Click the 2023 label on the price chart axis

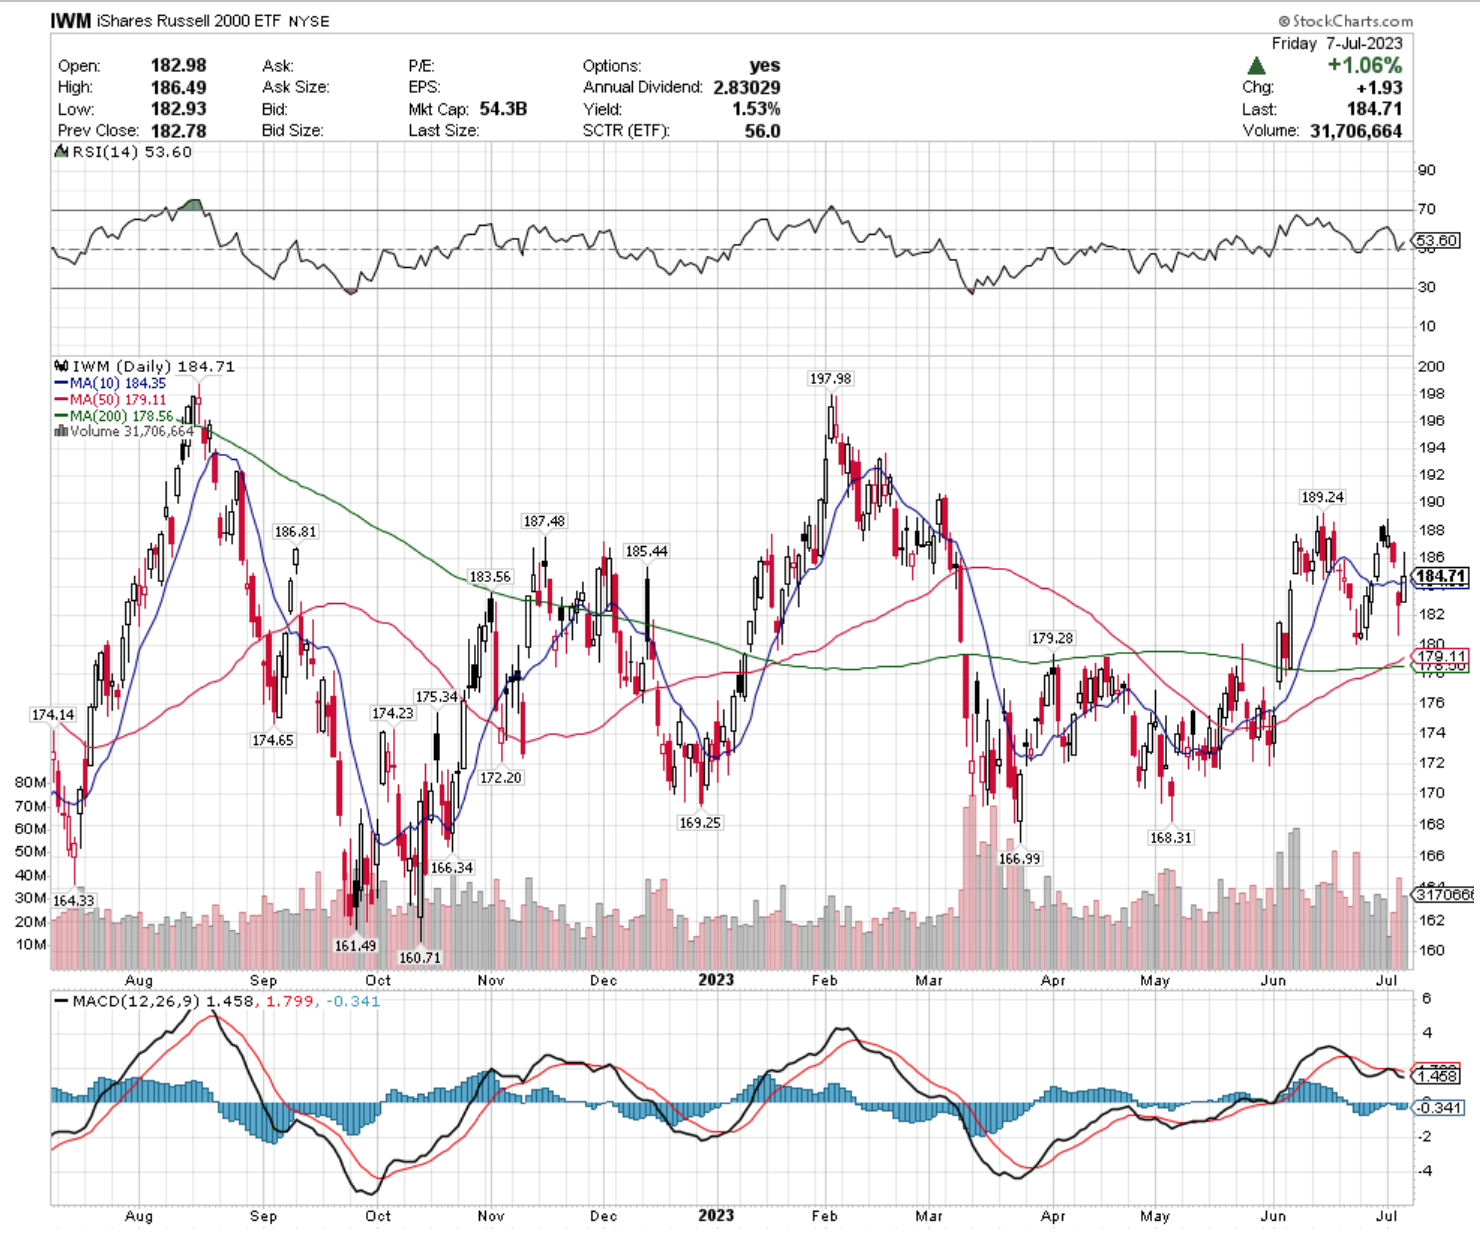(716, 980)
